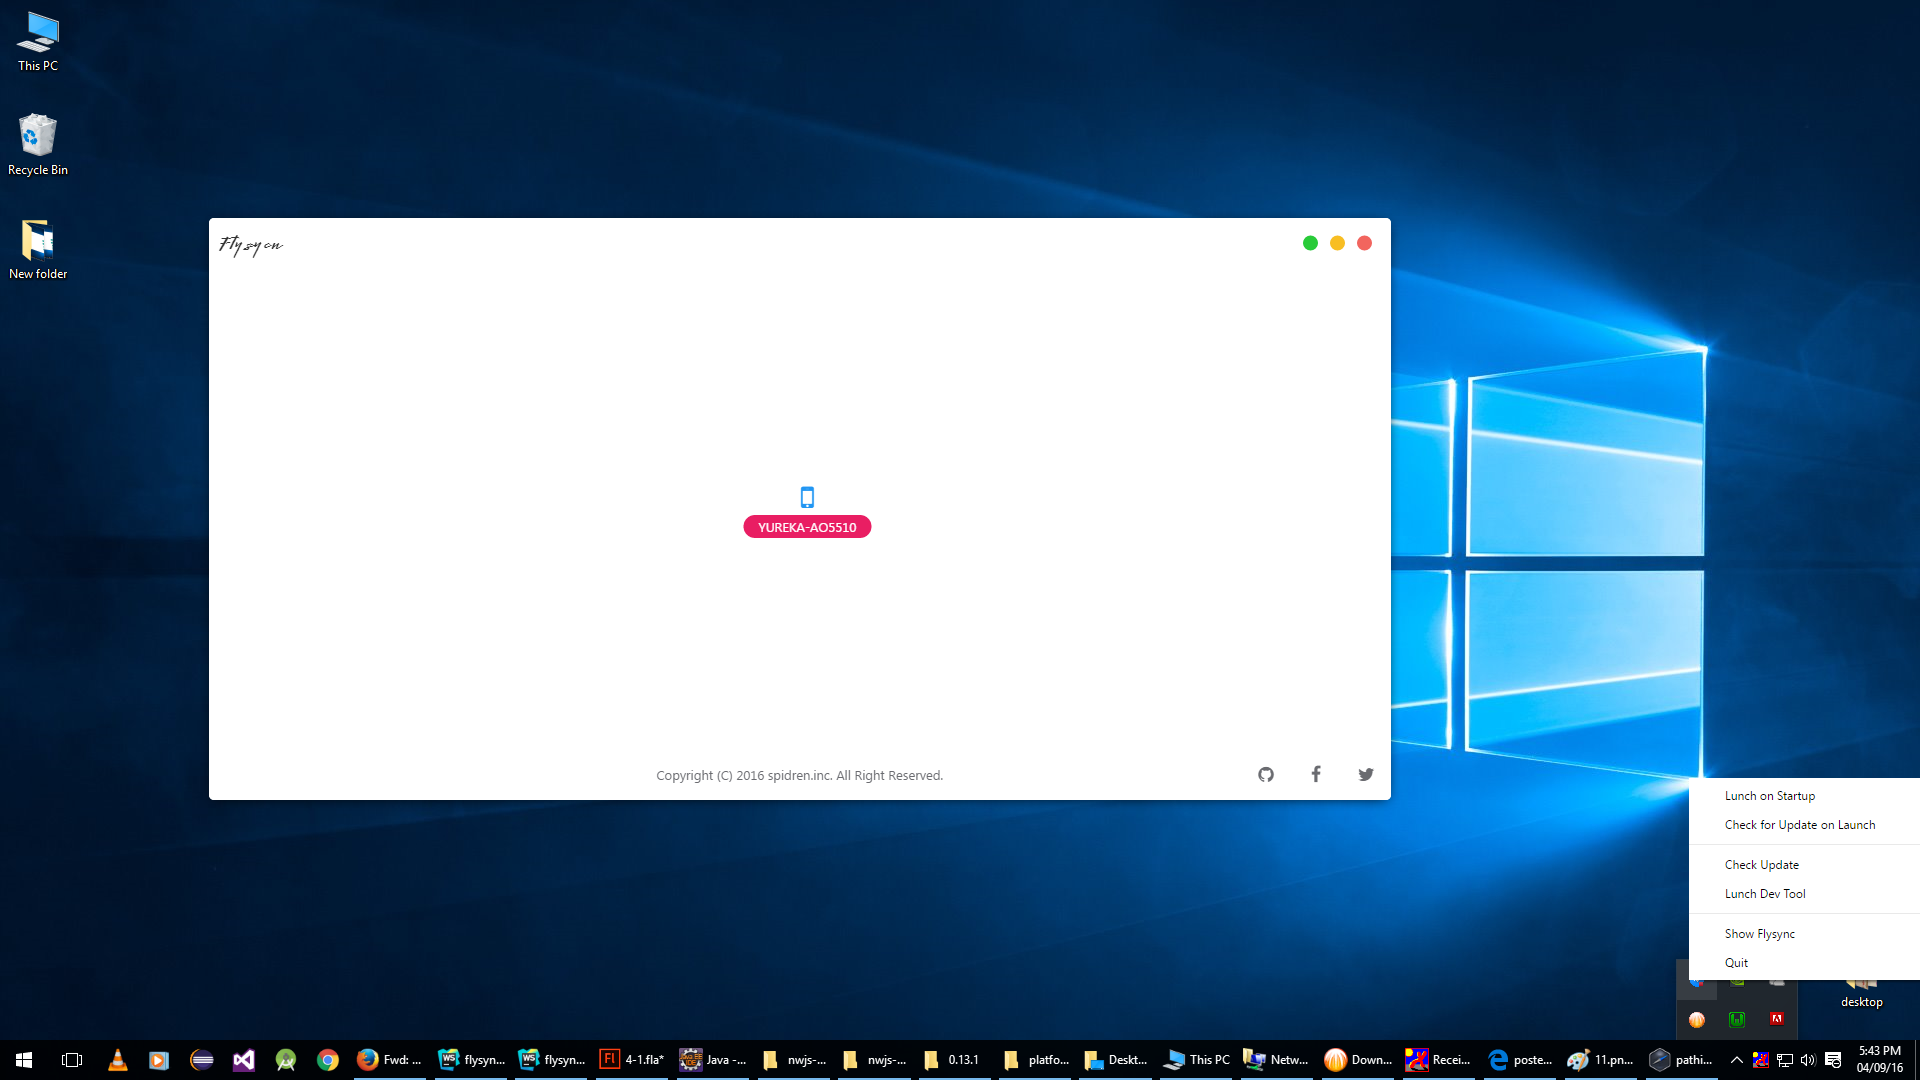Open the action center notifications panel
This screenshot has width=1920, height=1080.
(x=1833, y=1060)
